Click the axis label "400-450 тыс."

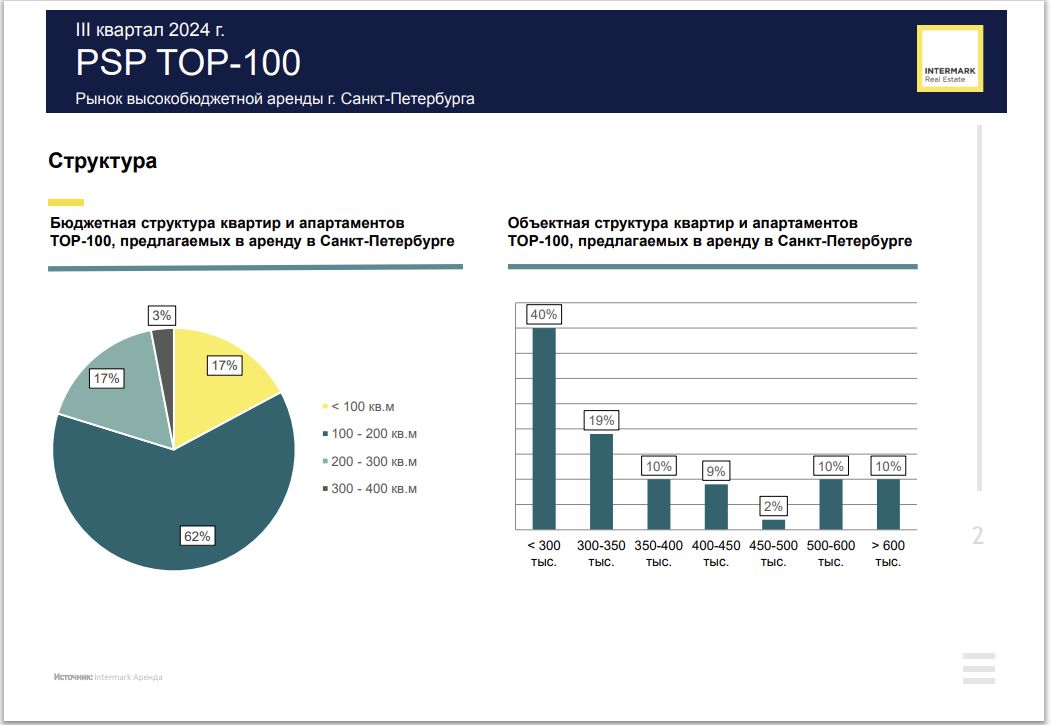pos(716,553)
